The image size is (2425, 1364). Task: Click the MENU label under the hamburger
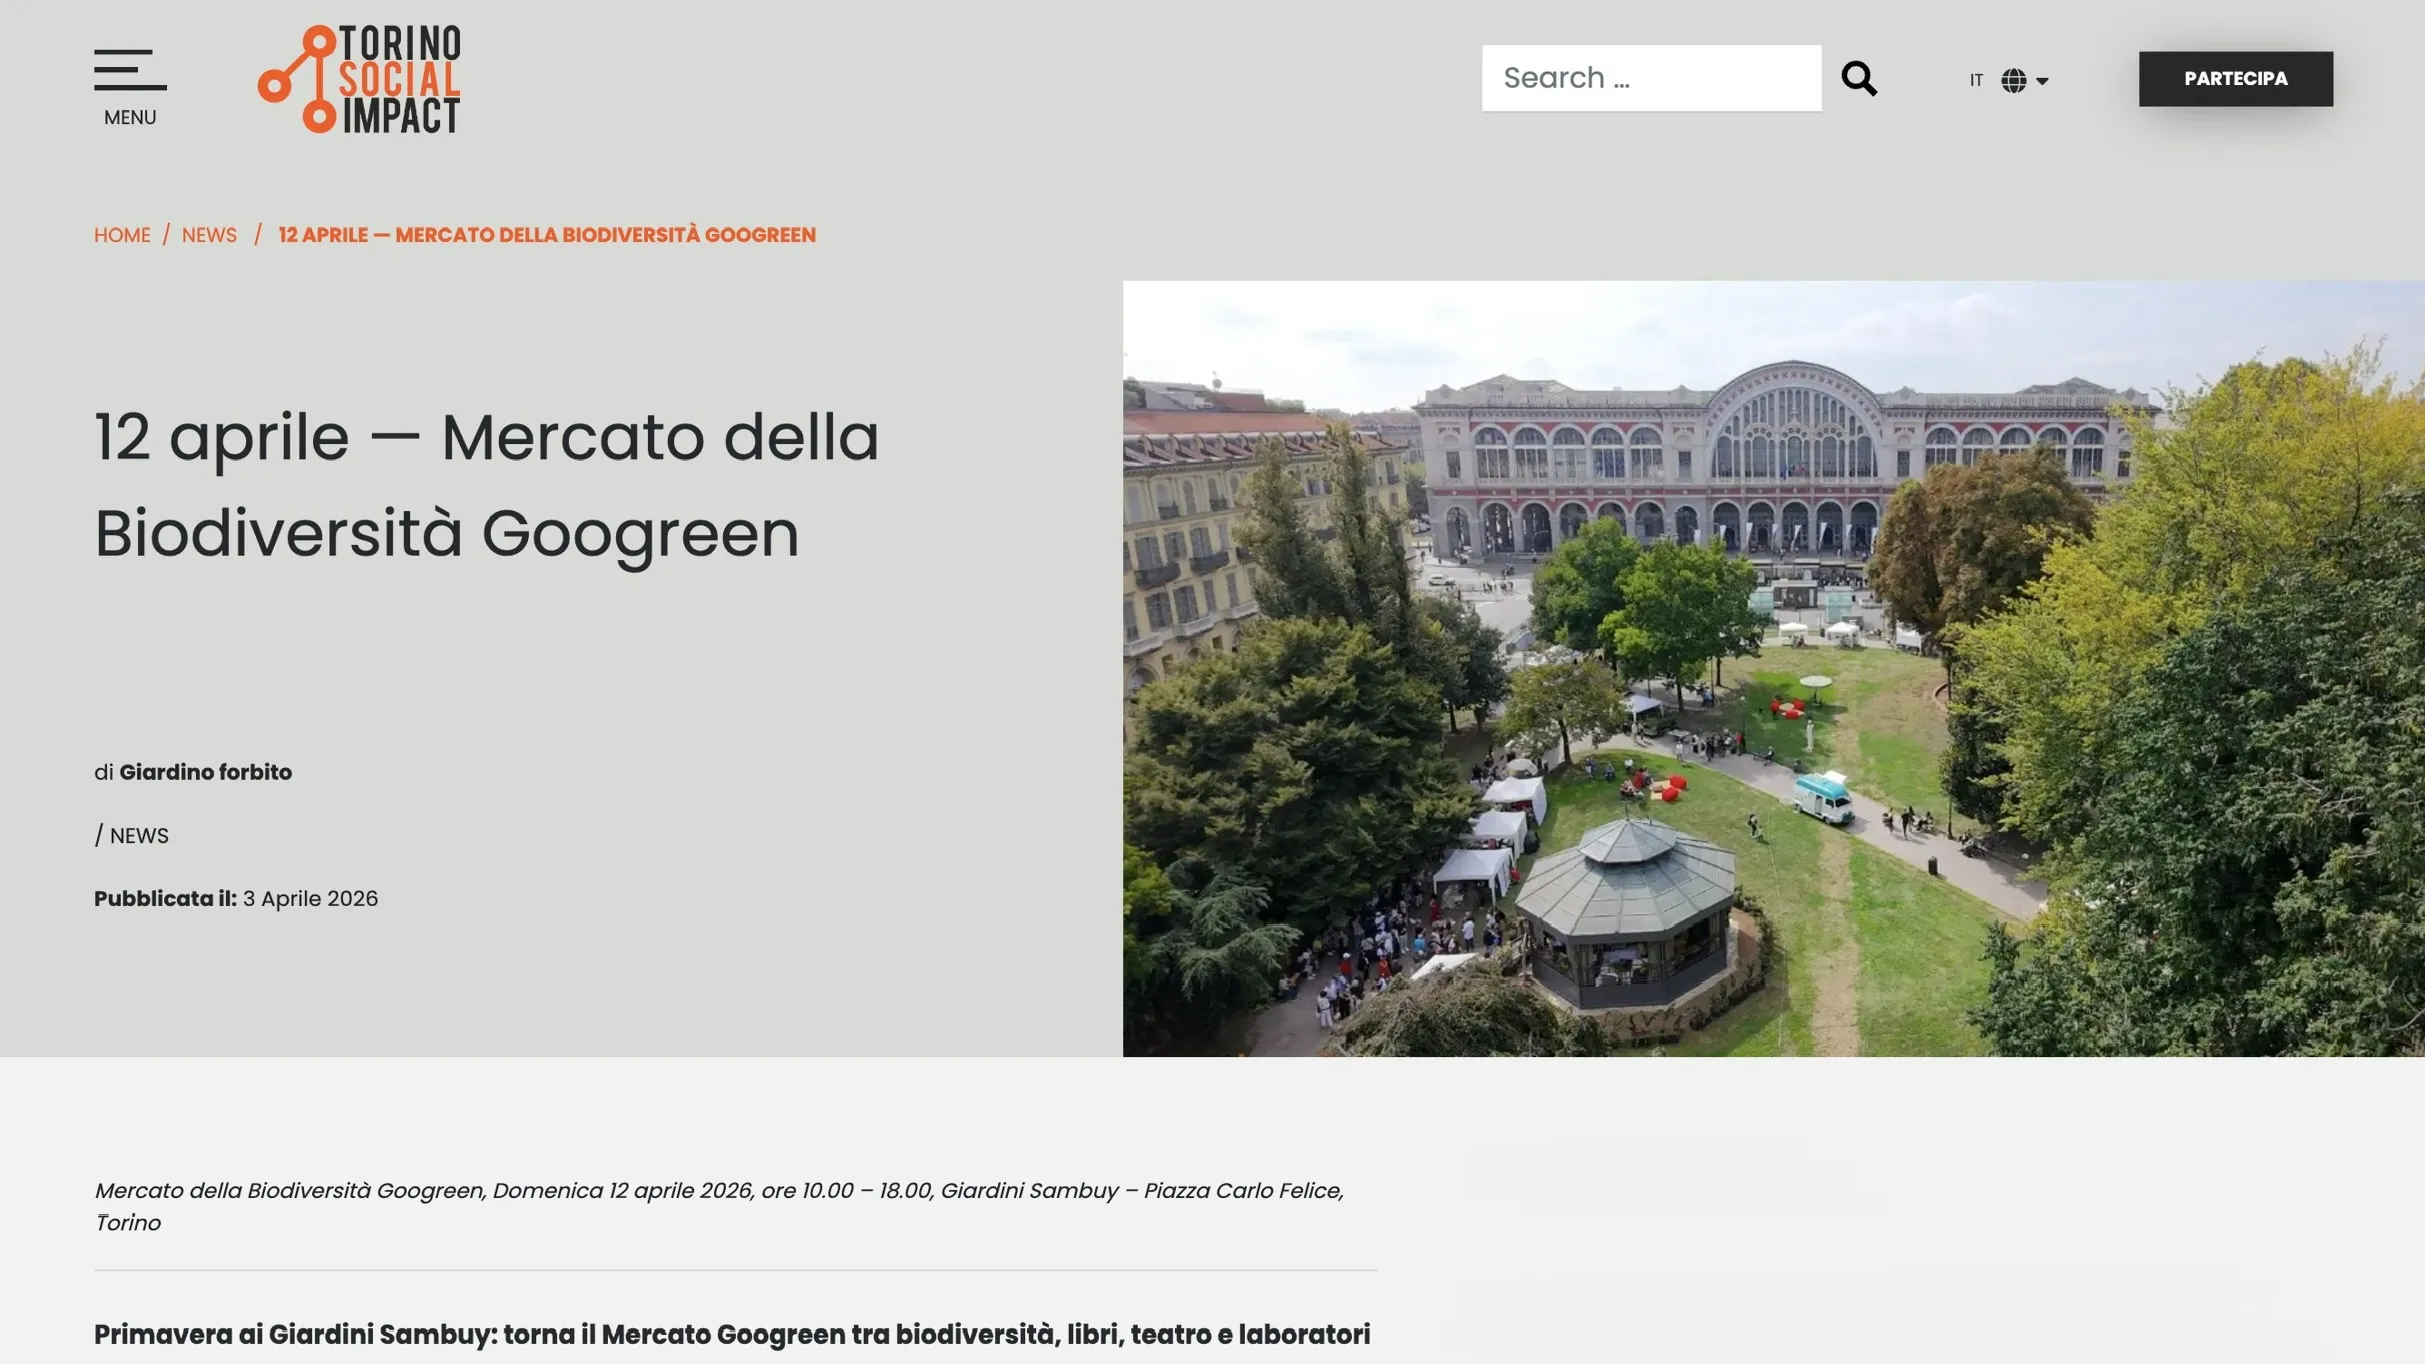130,117
